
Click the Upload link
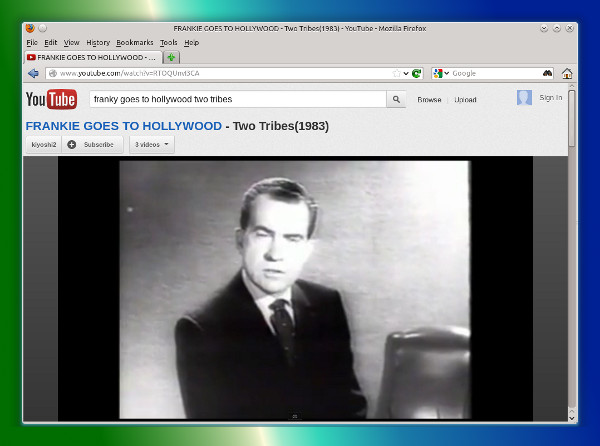[465, 99]
